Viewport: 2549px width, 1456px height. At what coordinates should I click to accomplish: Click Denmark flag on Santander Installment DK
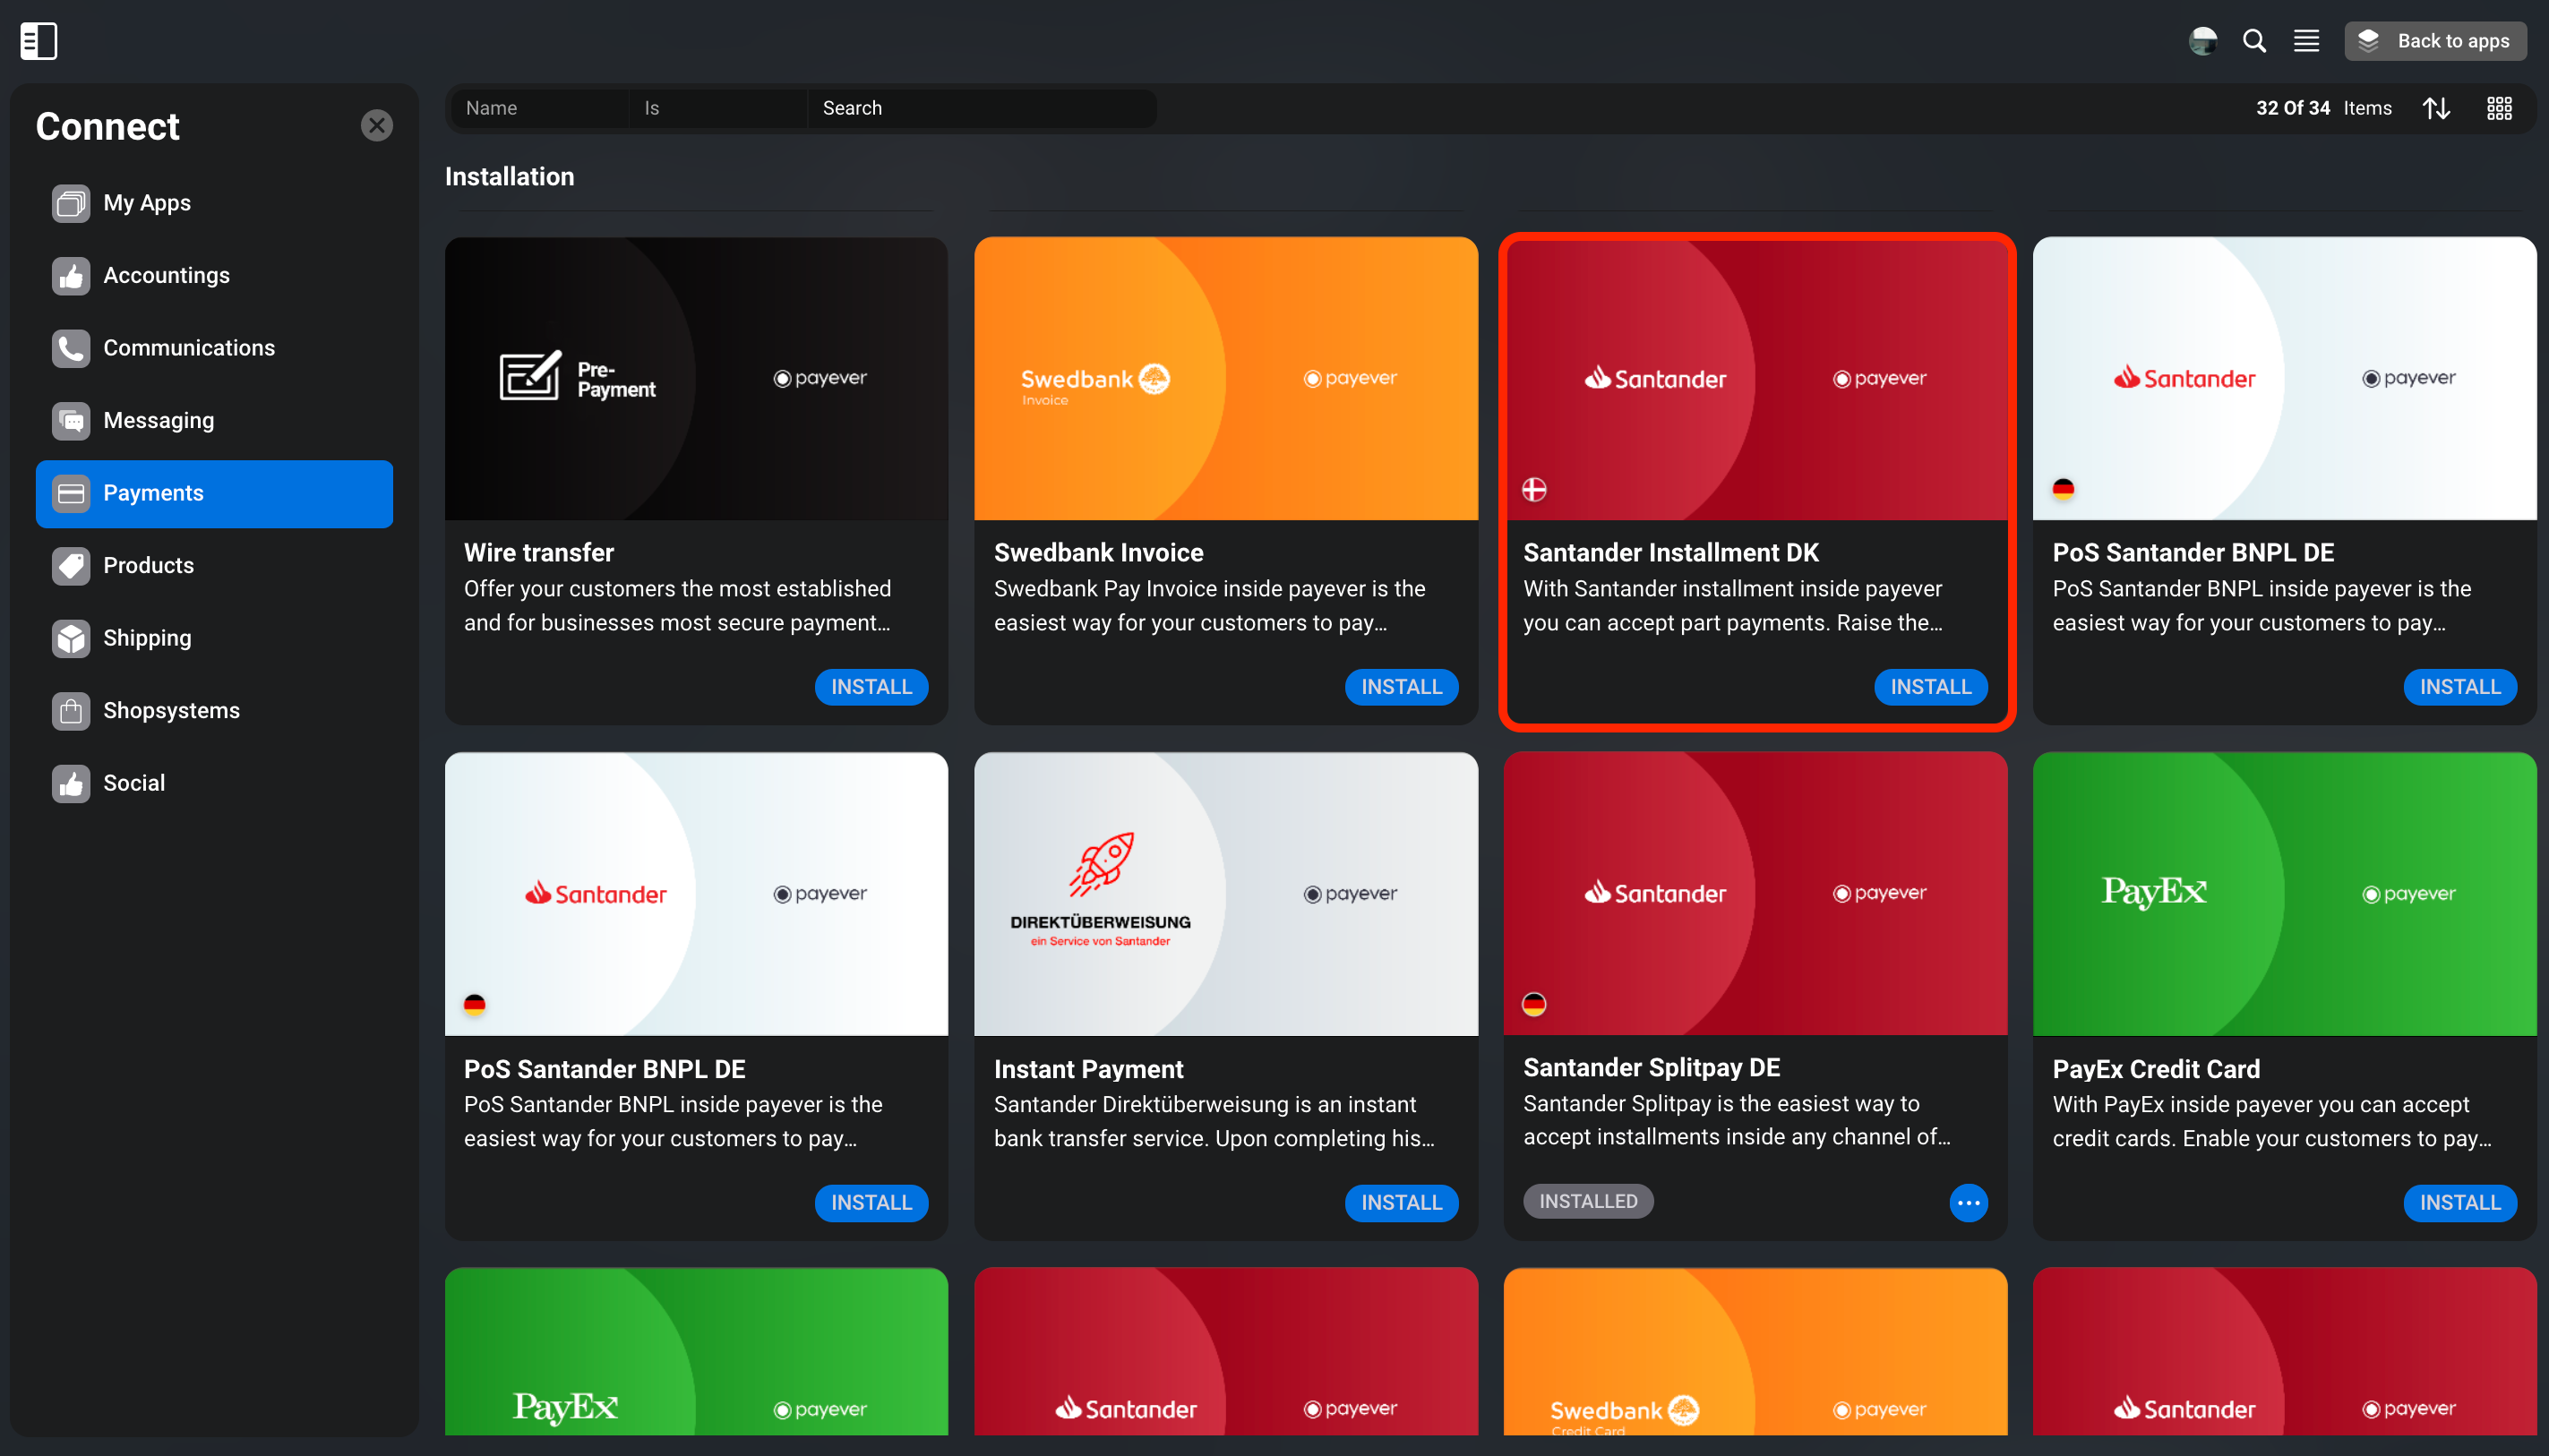pos(1534,489)
